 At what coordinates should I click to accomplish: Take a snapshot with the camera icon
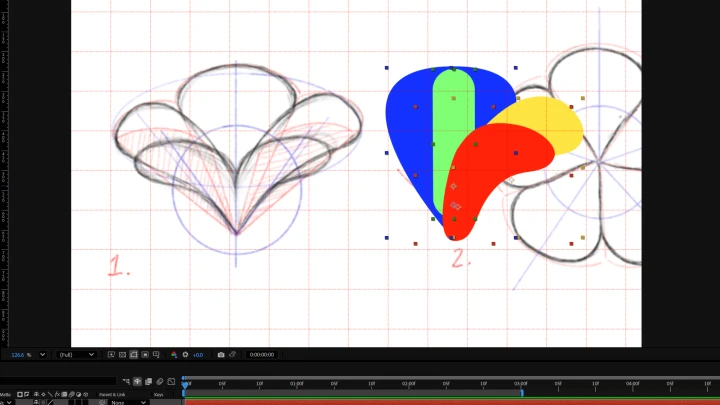(221, 354)
